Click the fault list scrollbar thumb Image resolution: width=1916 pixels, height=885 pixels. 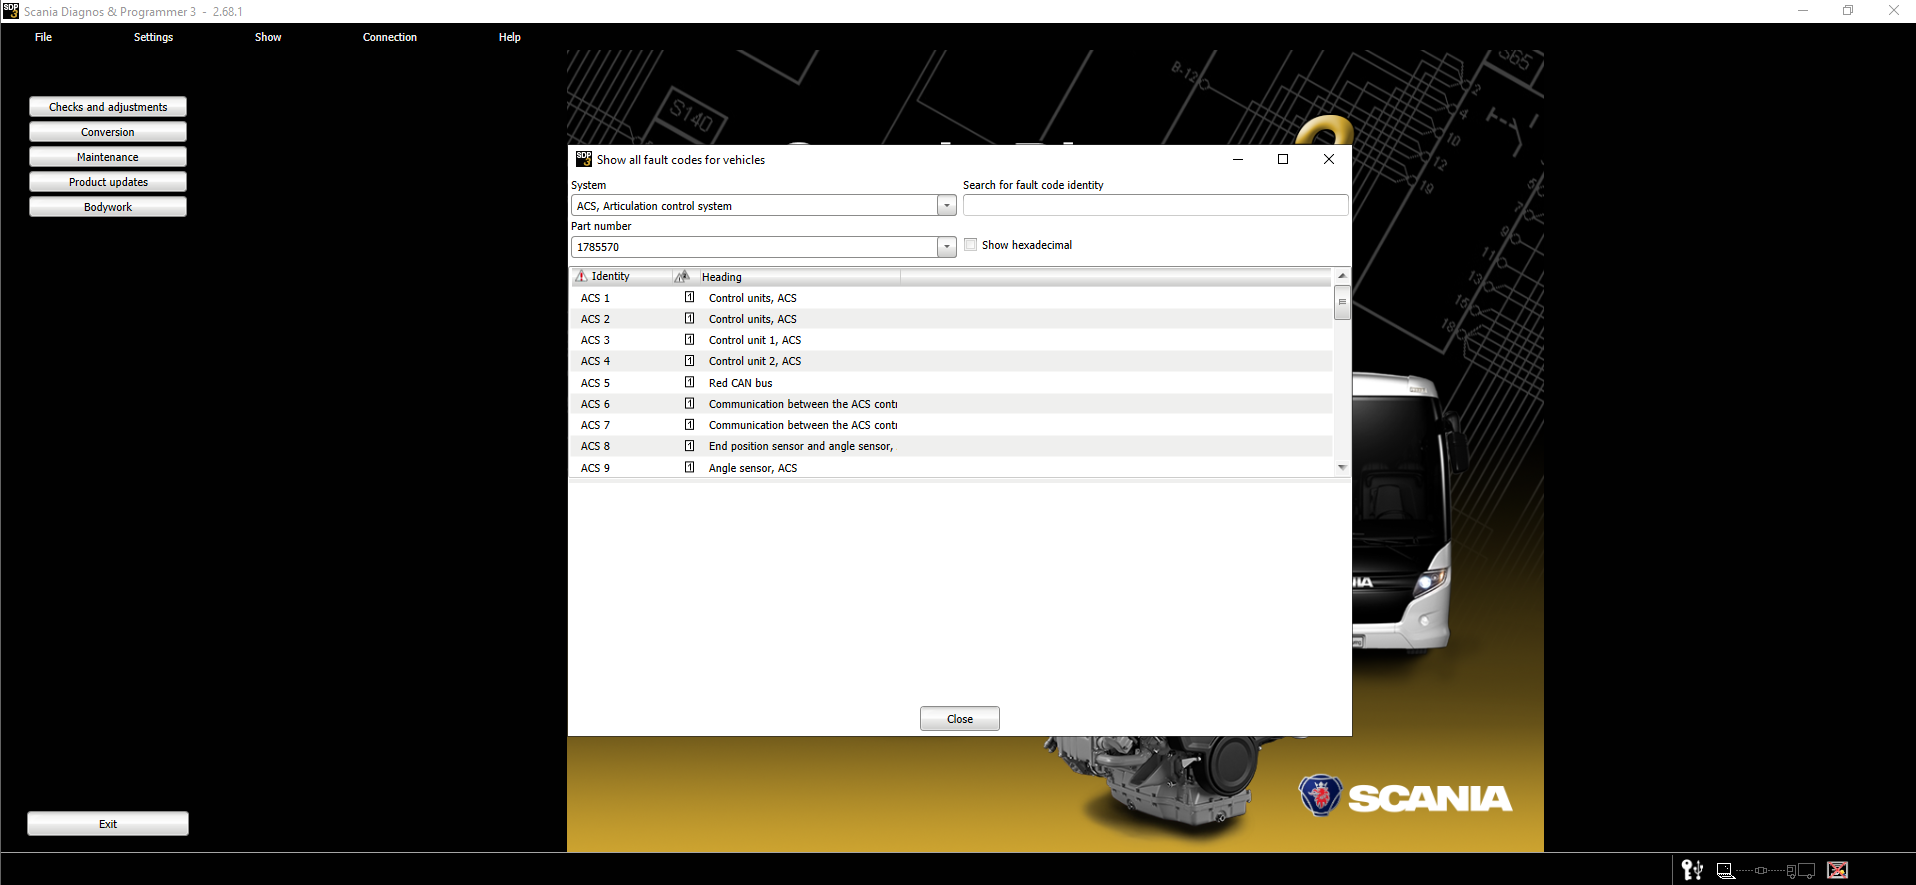(1342, 302)
